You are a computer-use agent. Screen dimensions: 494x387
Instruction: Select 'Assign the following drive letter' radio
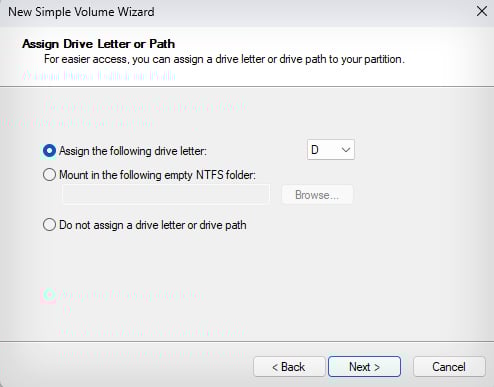(x=49, y=151)
